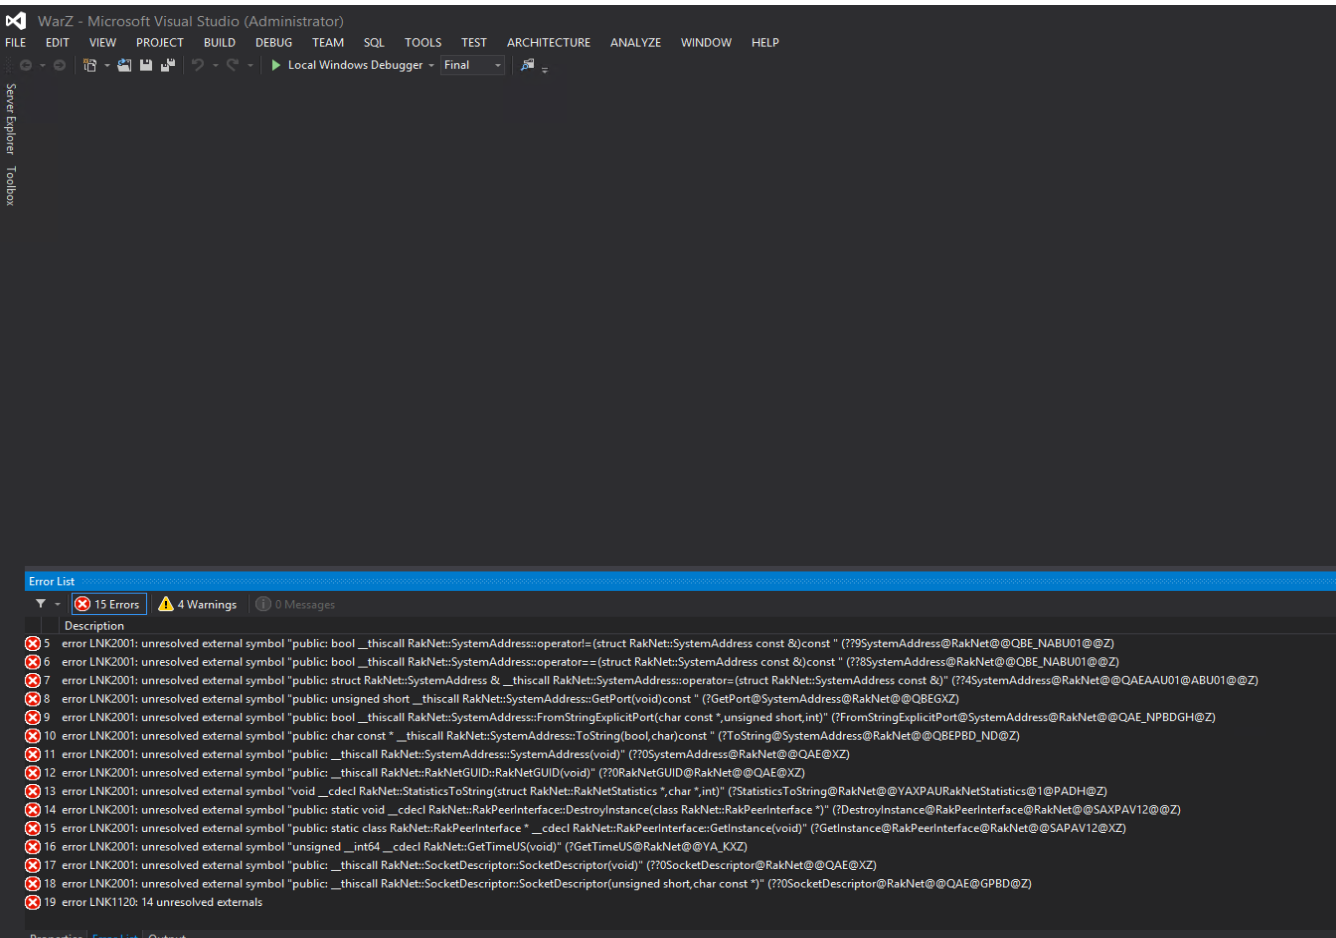
Task: Click the Navigate Forward arrow icon
Action: (60, 65)
